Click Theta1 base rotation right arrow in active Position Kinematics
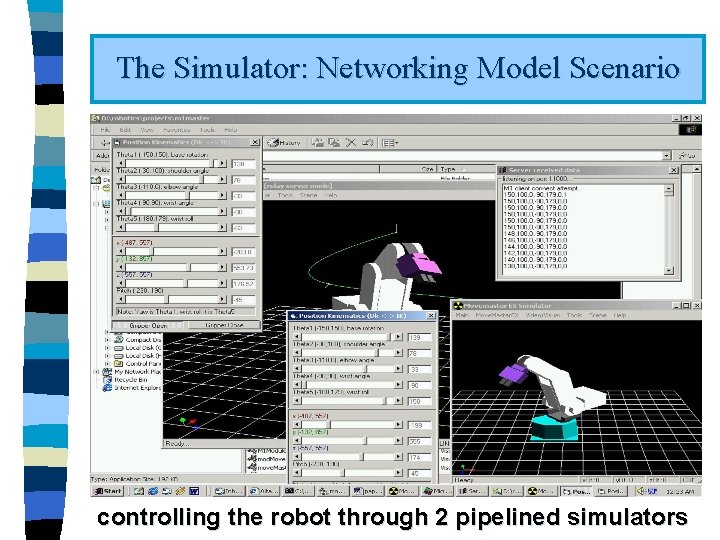Screen dimensions: 720x540 (x=398, y=337)
